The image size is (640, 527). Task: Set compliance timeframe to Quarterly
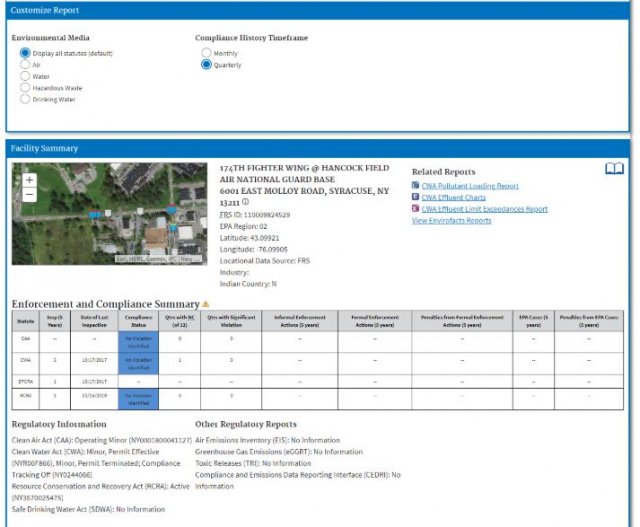207,65
